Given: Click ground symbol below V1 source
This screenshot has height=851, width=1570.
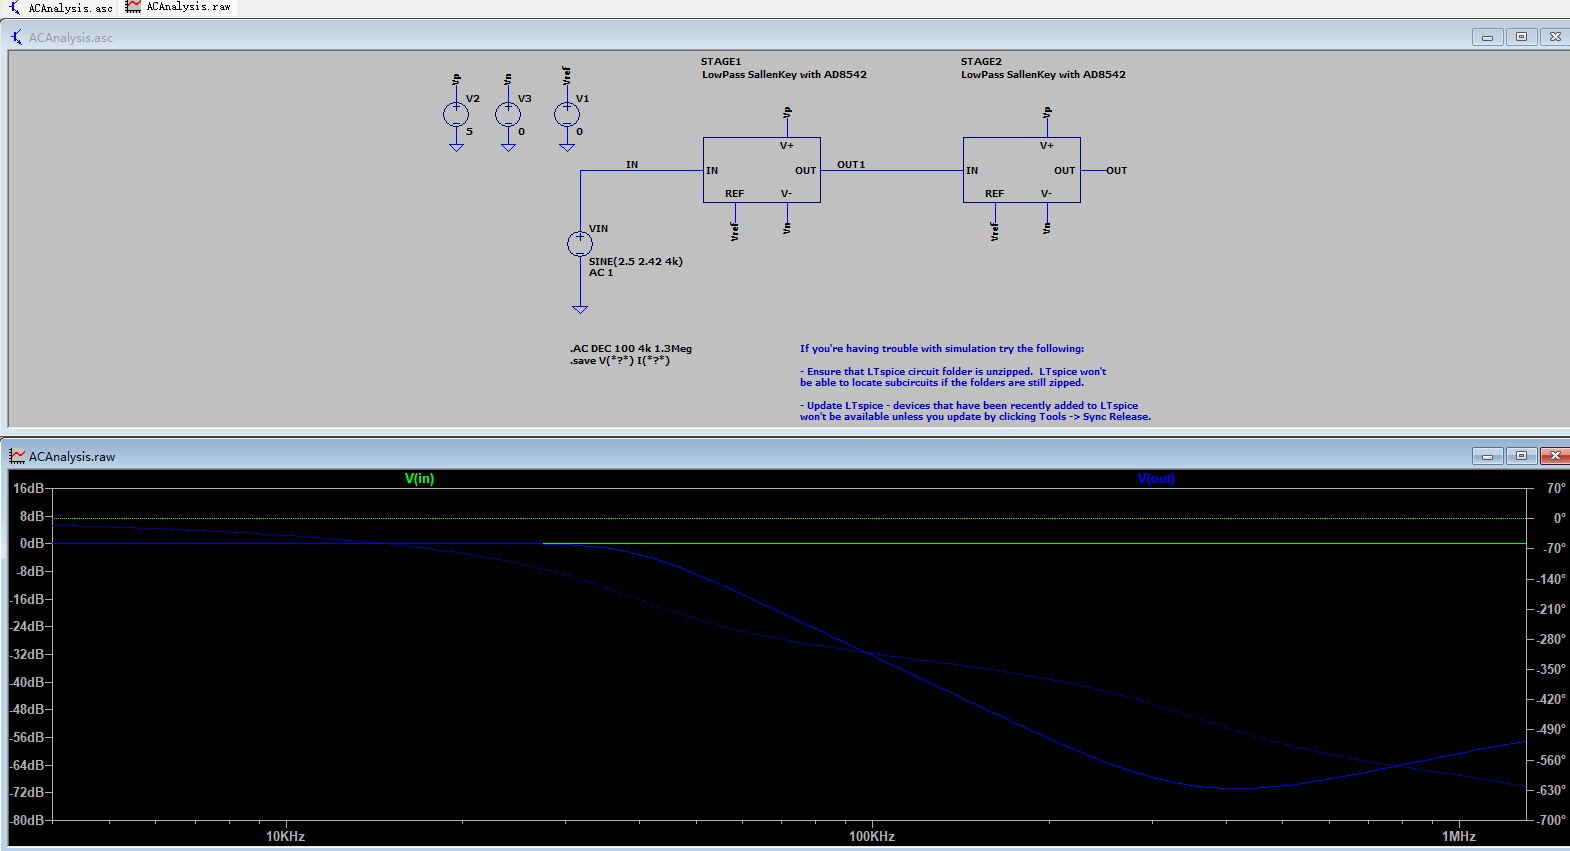Looking at the screenshot, I should click(567, 147).
